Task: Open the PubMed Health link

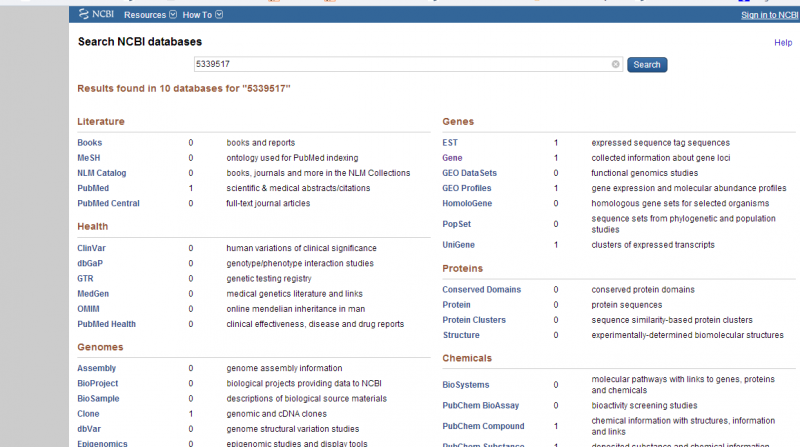Action: click(x=107, y=324)
